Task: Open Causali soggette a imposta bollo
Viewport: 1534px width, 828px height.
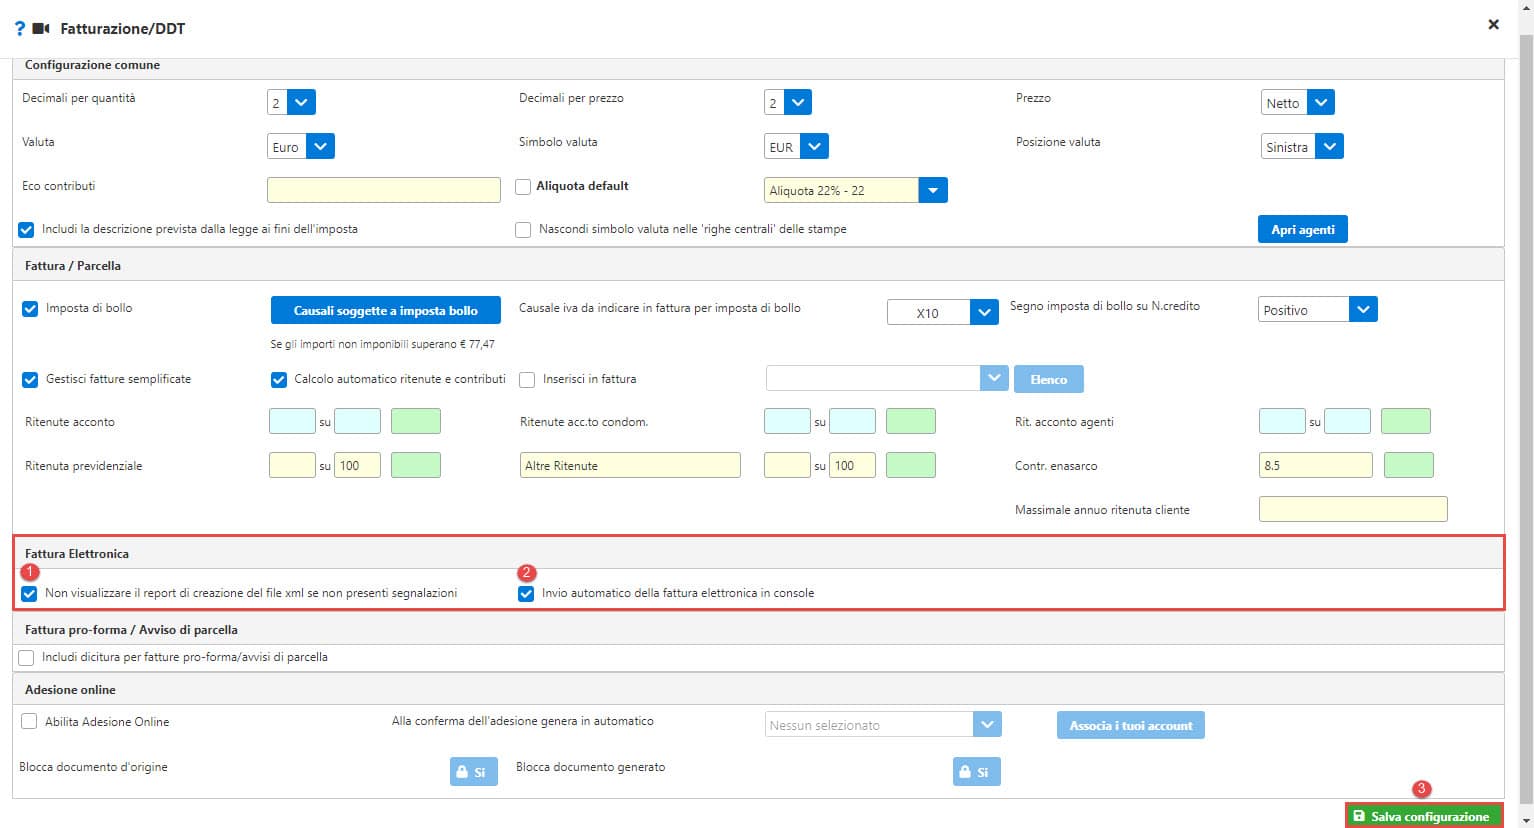Action: tap(385, 310)
